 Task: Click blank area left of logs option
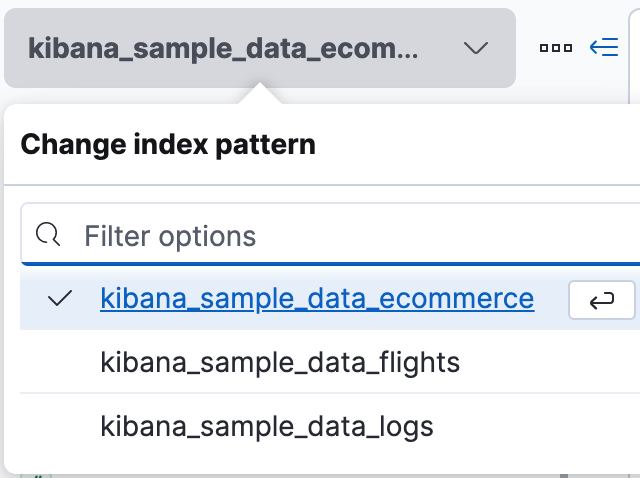(x=60, y=426)
